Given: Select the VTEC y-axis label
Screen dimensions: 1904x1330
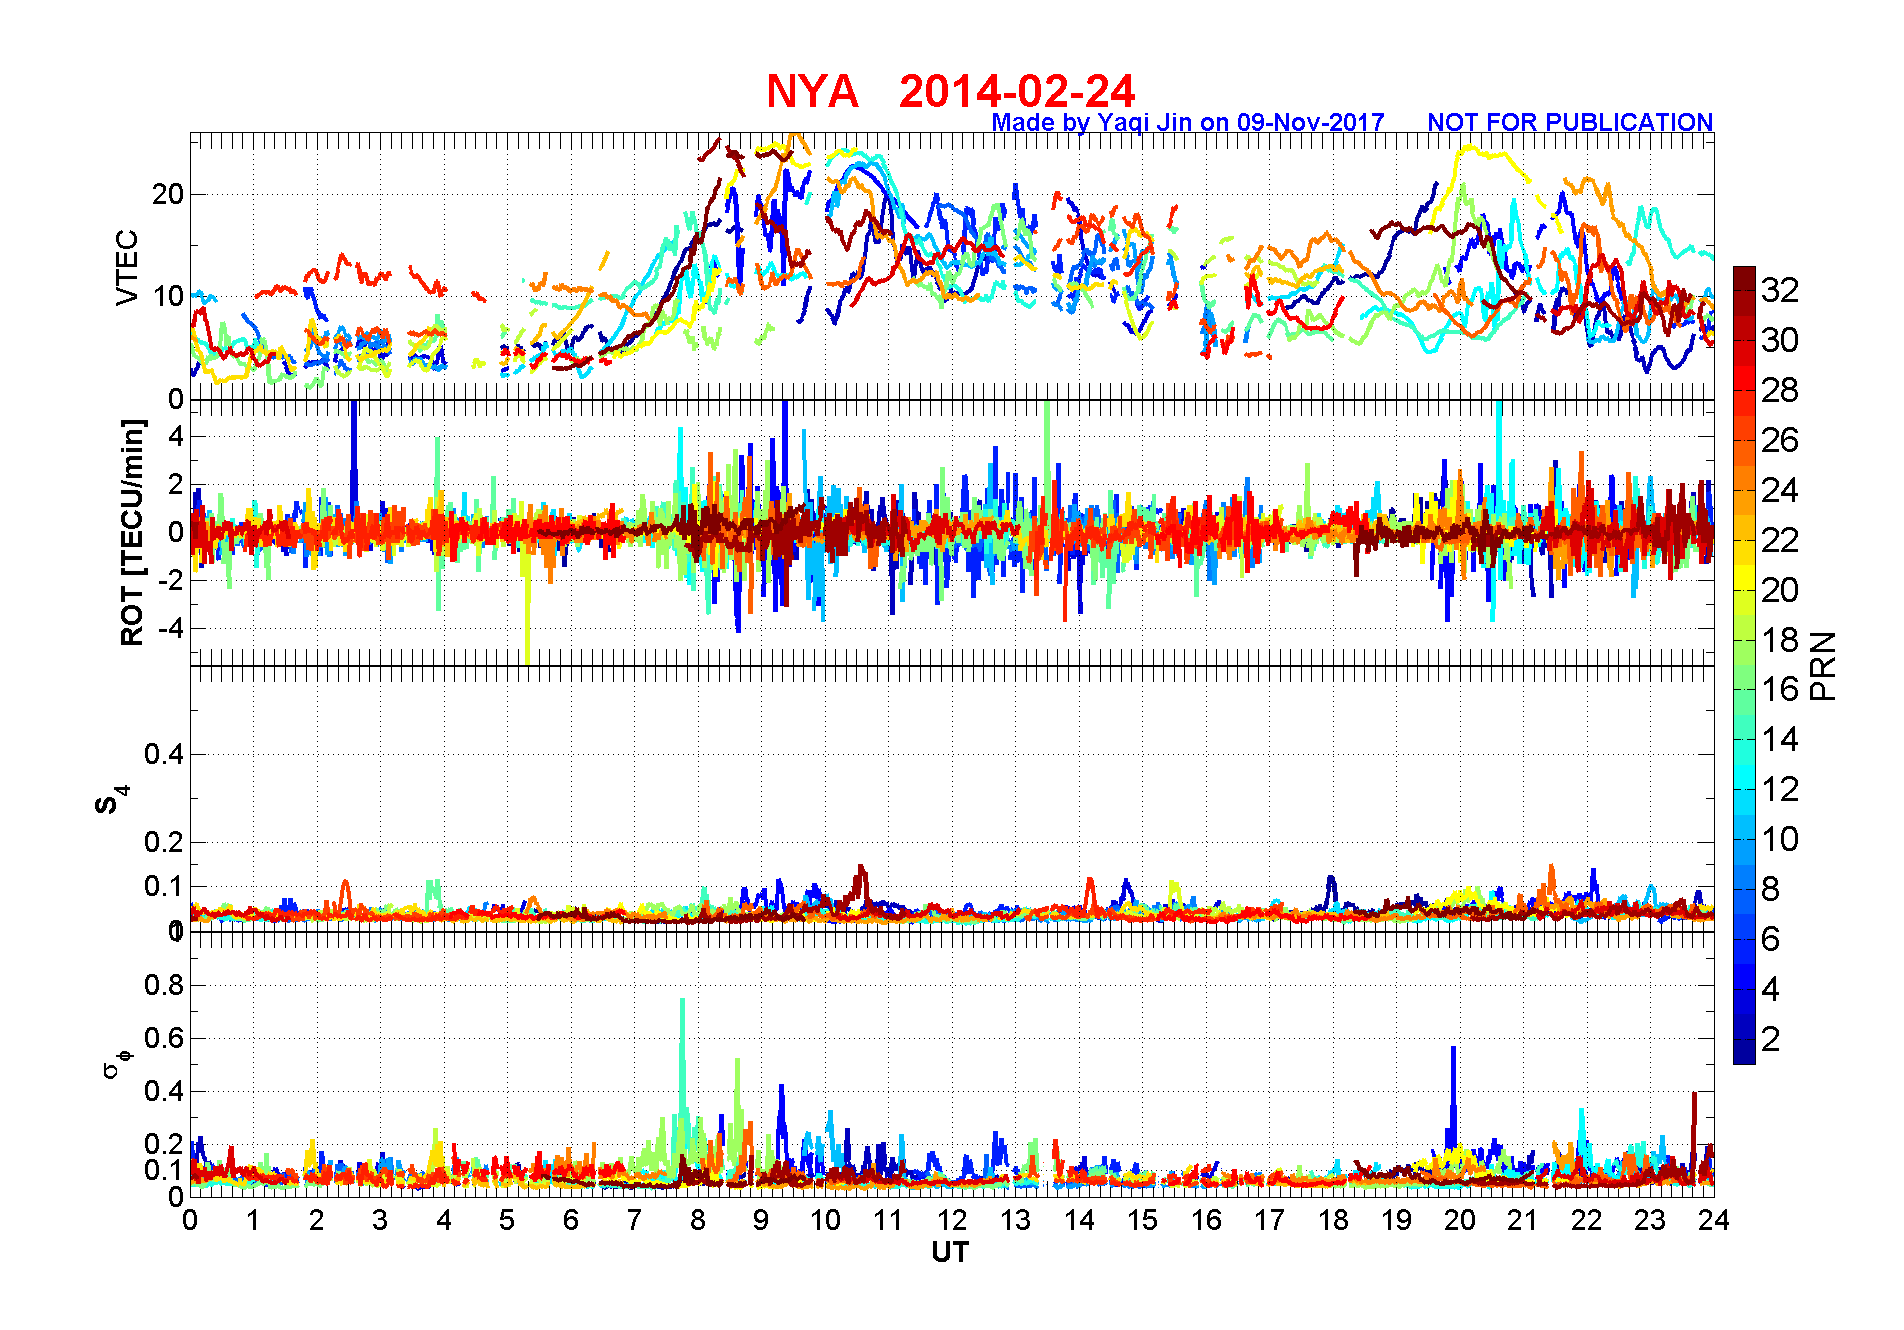Looking at the screenshot, I should tap(127, 267).
